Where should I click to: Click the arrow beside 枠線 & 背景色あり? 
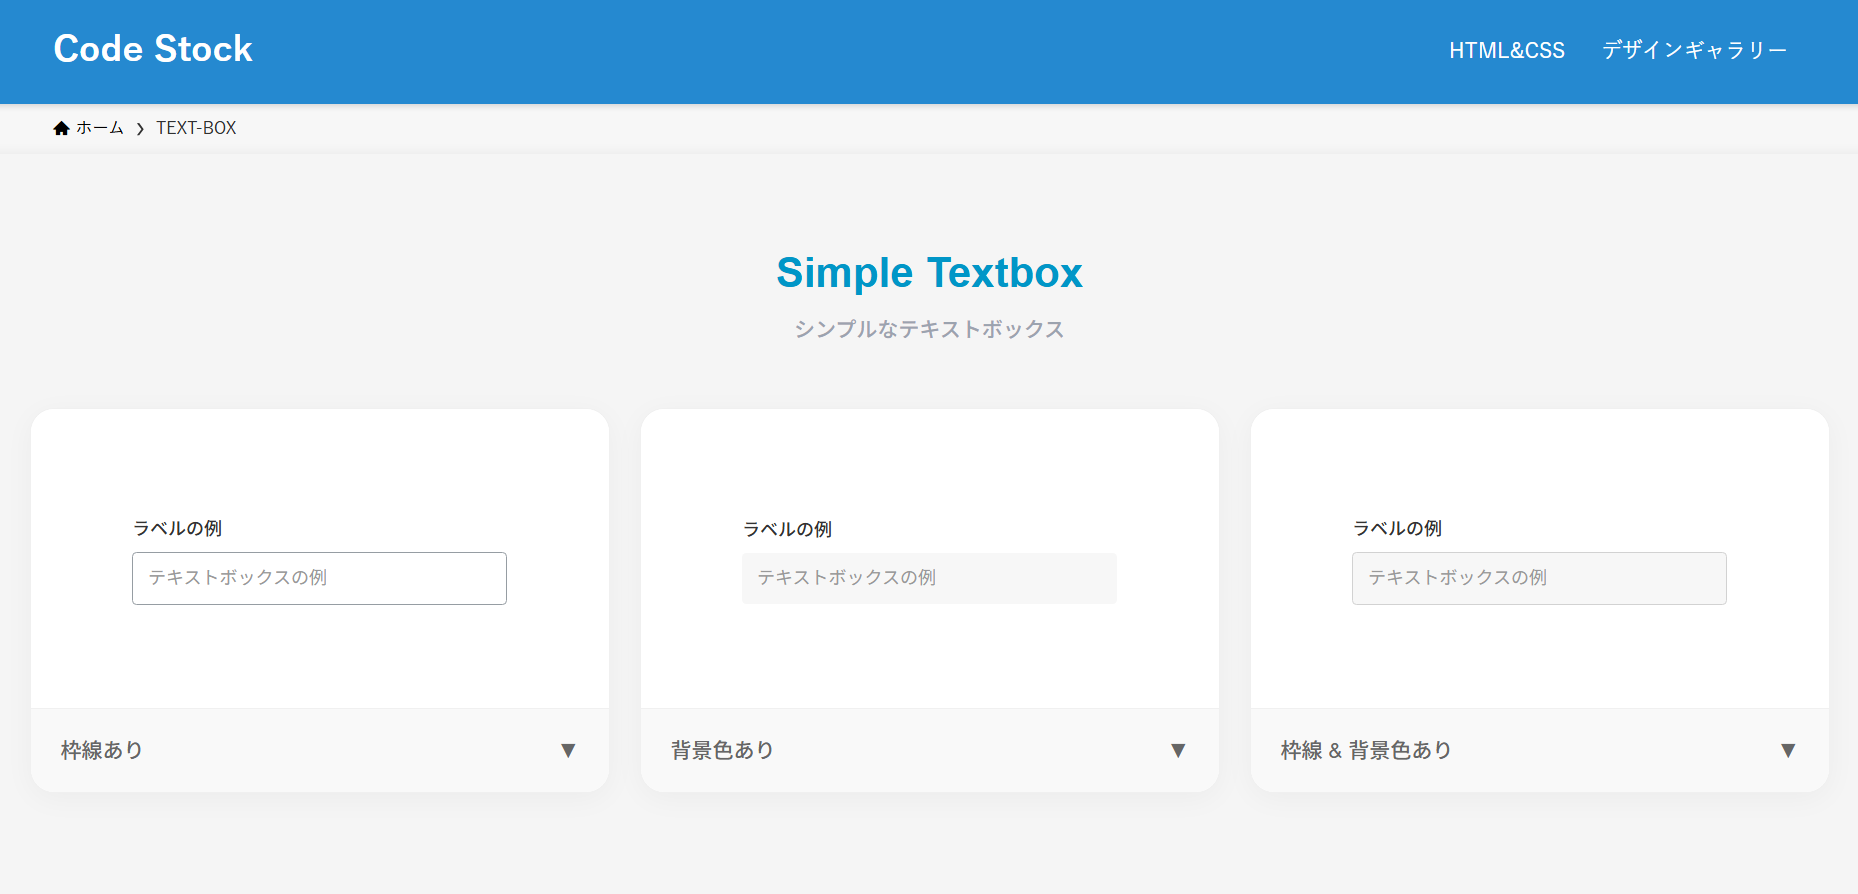click(1788, 751)
